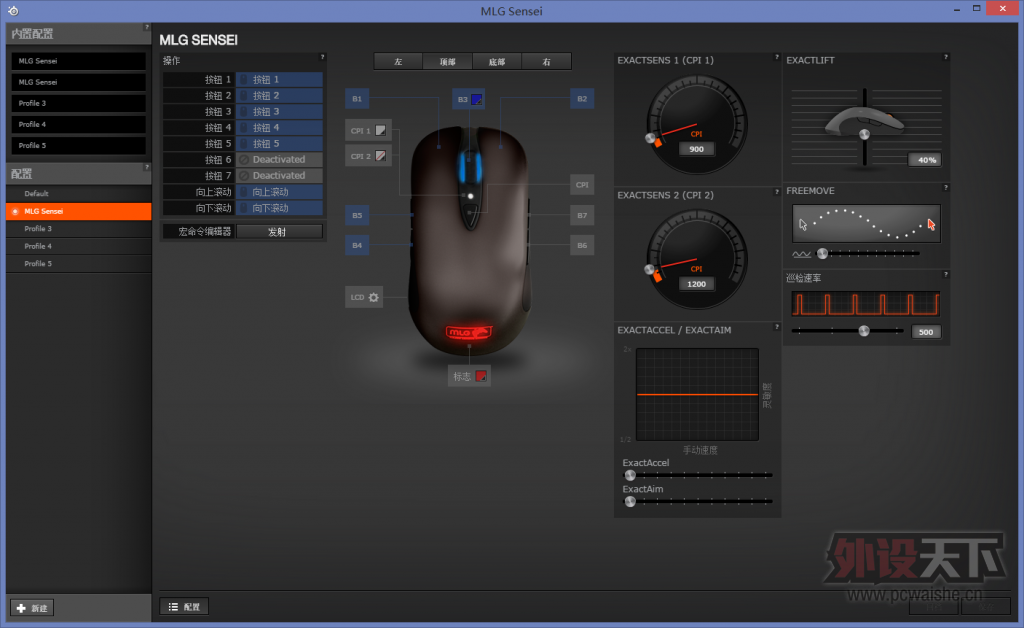Image resolution: width=1024 pixels, height=628 pixels.
Task: Click the polling rate field showing 500
Action: pos(926,332)
